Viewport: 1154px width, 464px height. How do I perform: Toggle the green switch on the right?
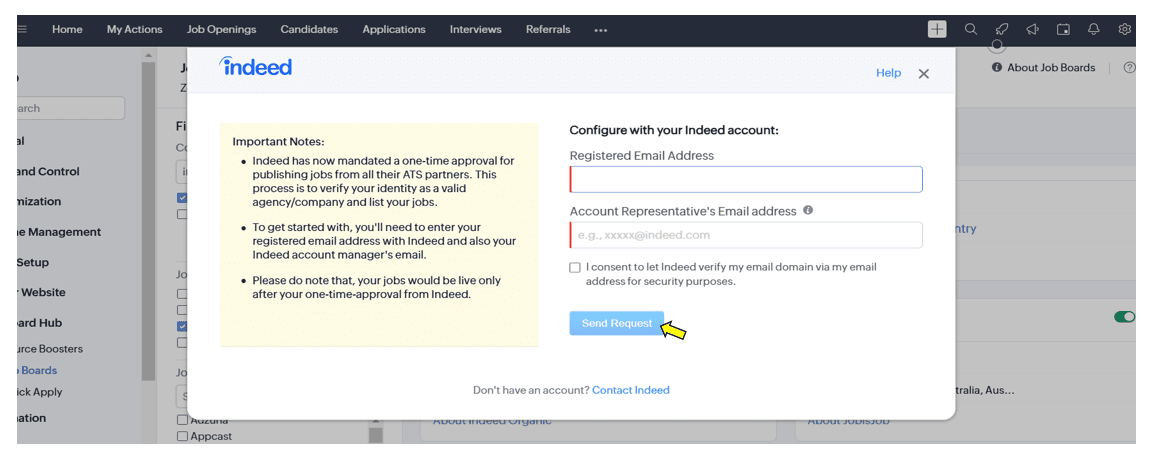point(1125,317)
